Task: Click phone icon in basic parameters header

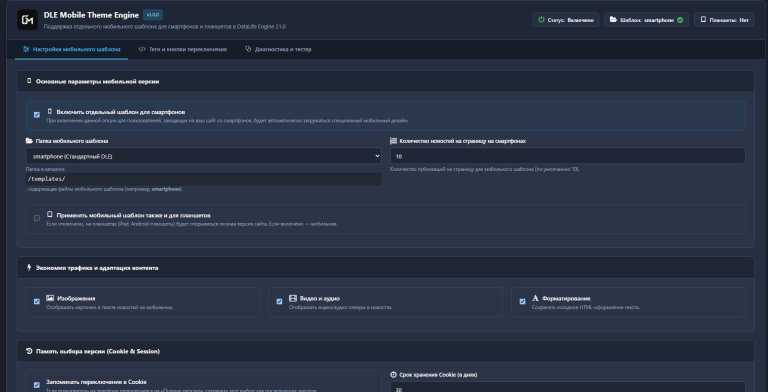Action: click(x=29, y=81)
